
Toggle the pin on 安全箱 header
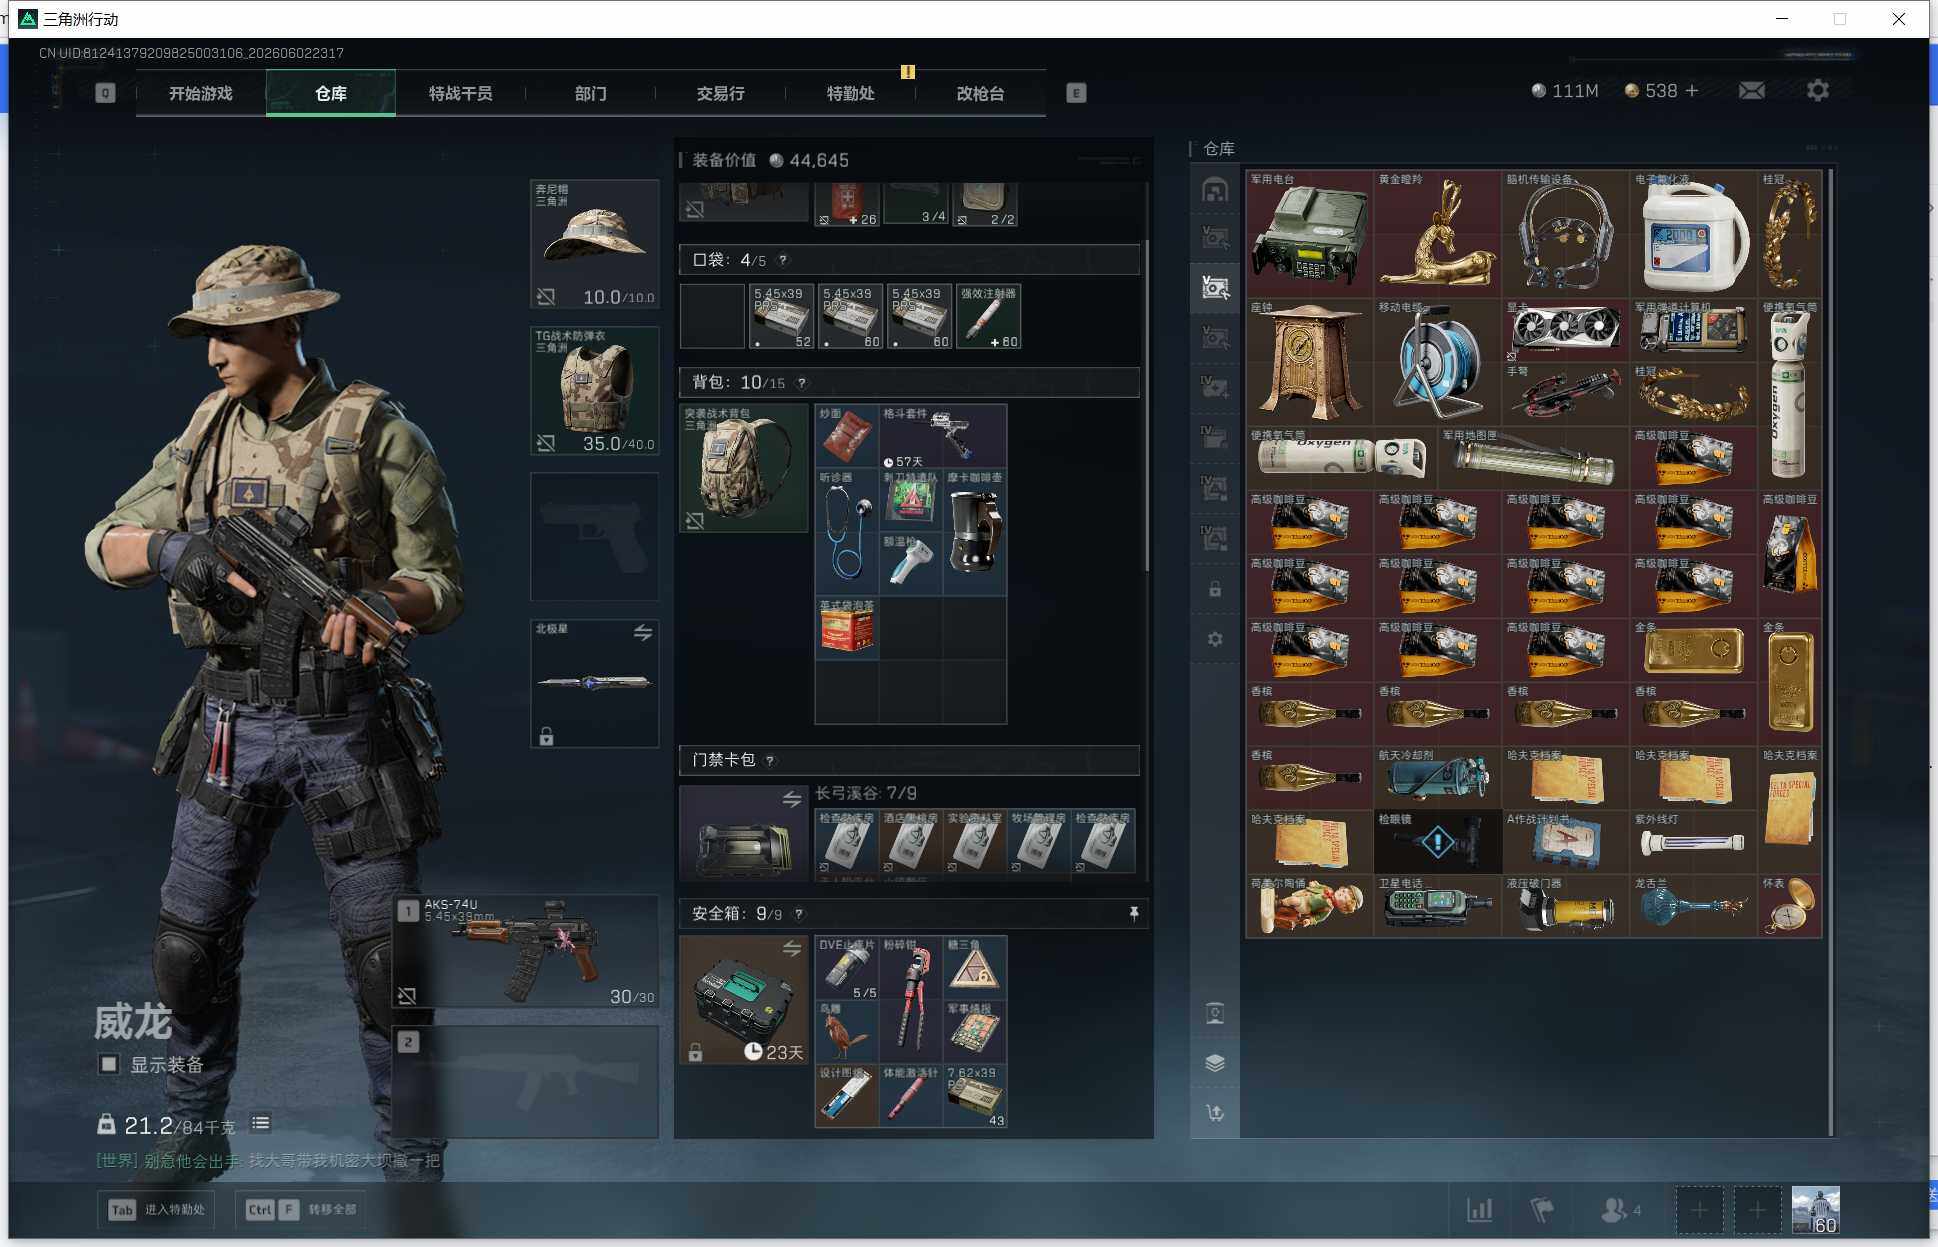tap(1133, 914)
